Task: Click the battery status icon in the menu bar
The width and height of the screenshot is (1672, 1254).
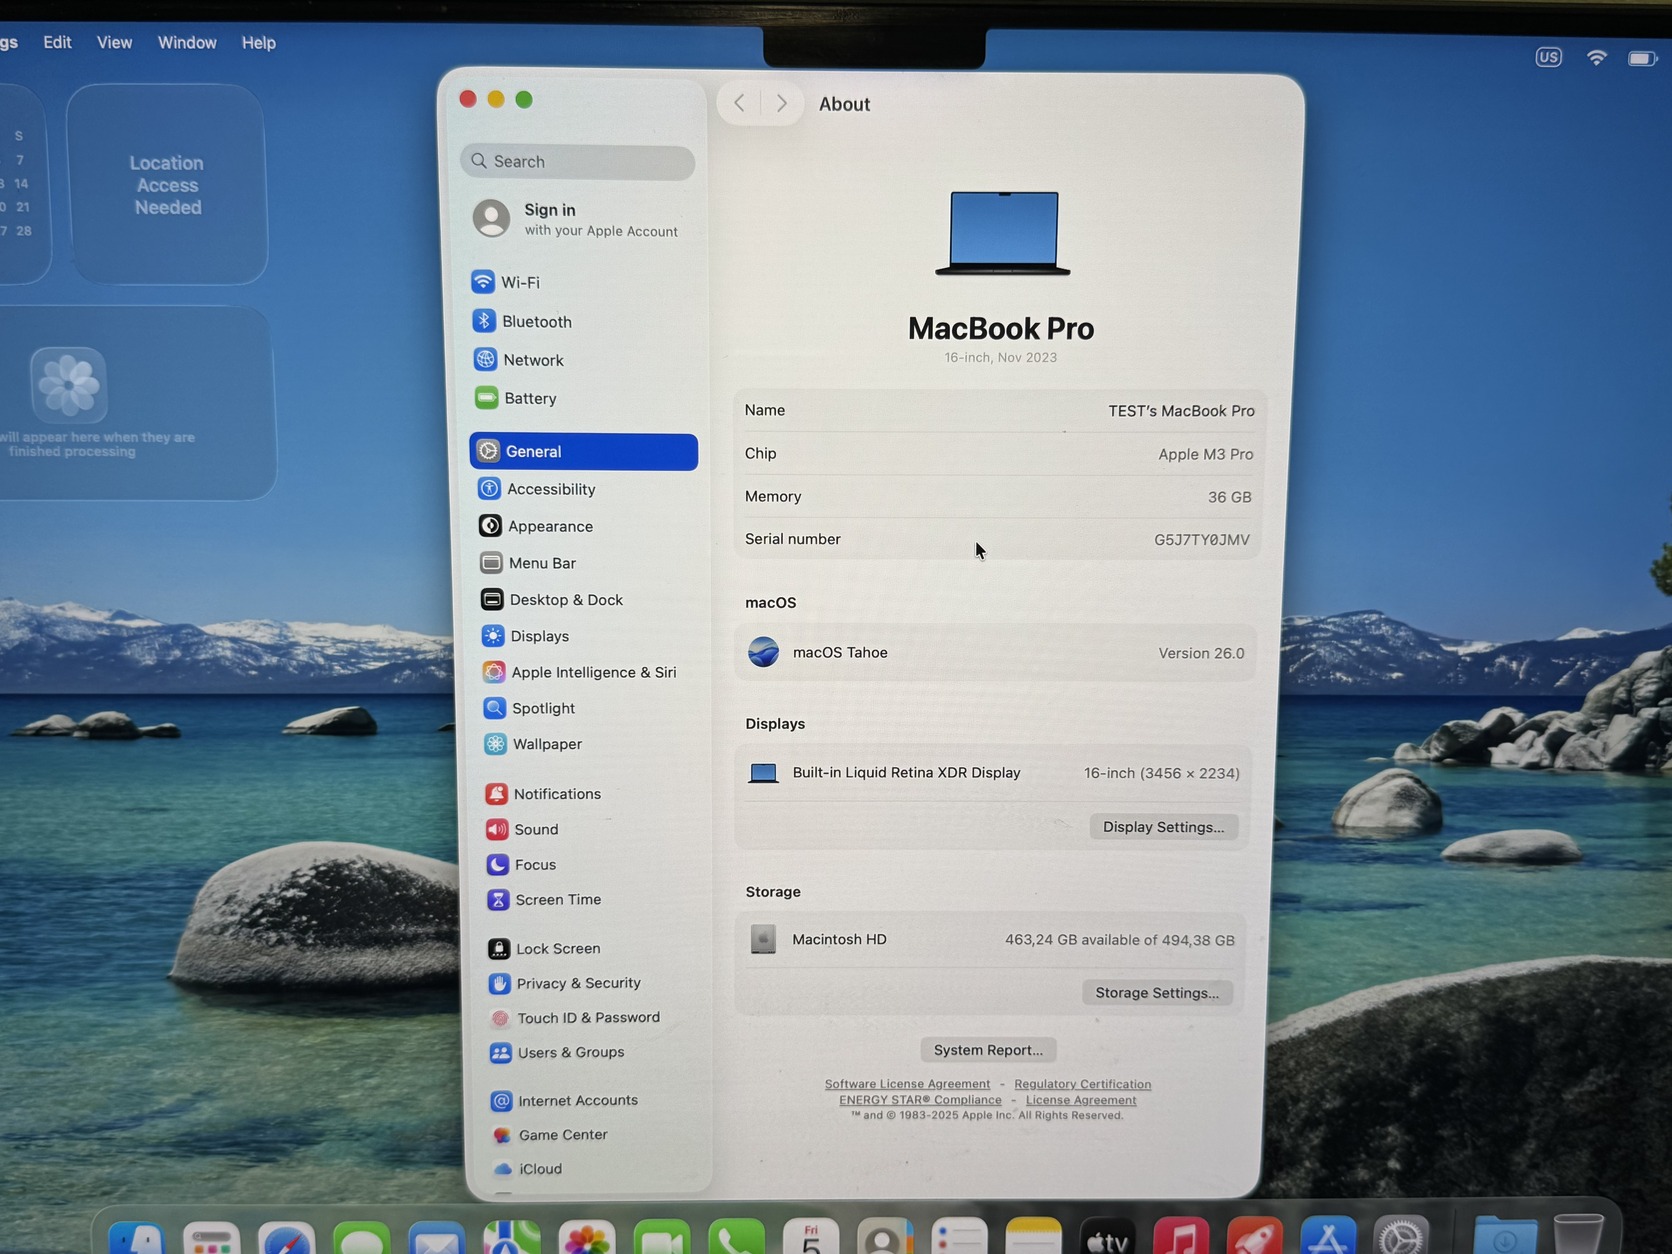Action: 1643,59
